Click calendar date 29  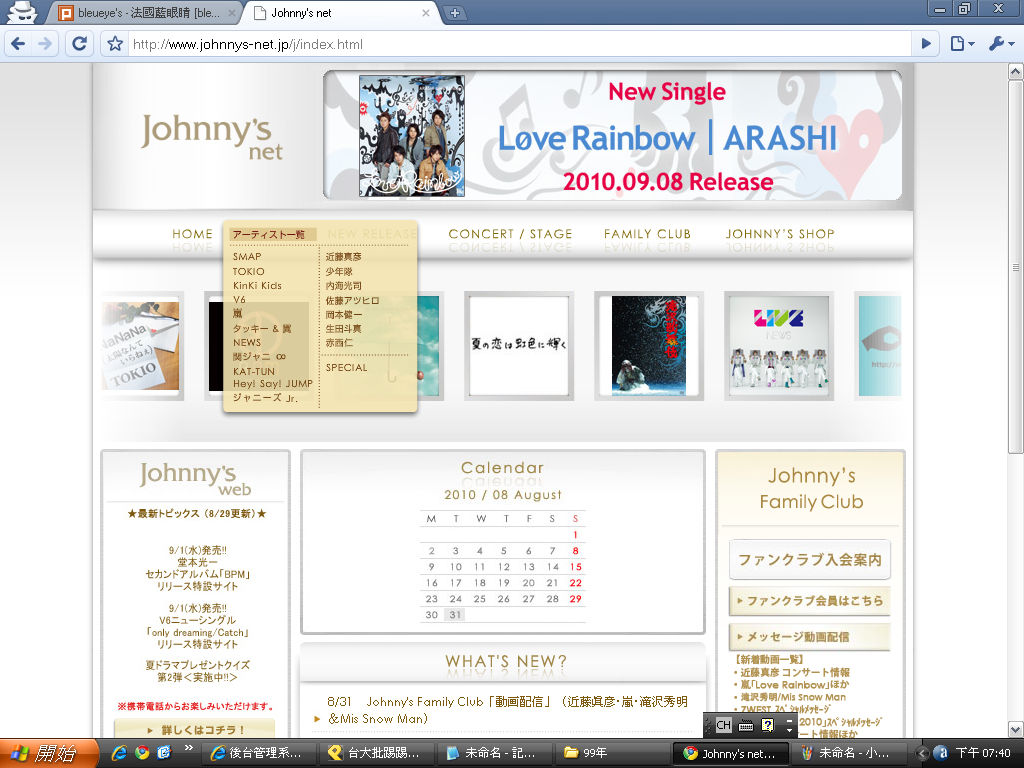click(x=575, y=599)
